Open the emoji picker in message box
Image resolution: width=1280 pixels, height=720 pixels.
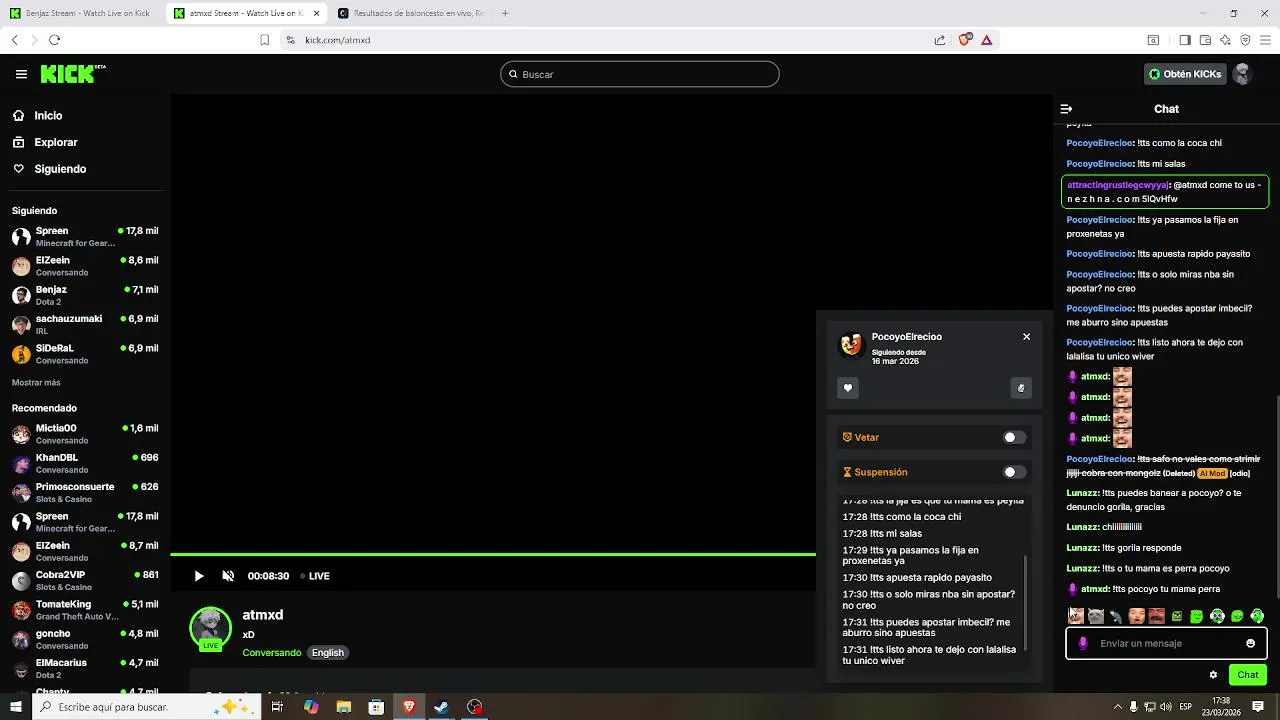[1250, 643]
